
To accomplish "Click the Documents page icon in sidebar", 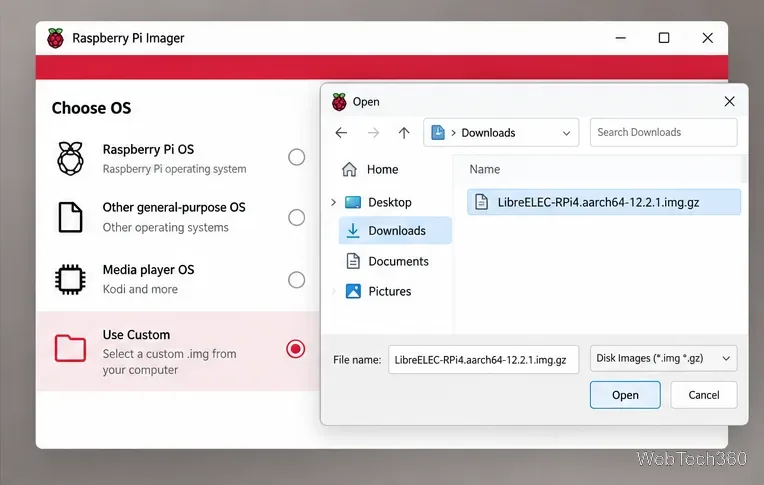I will click(x=353, y=261).
